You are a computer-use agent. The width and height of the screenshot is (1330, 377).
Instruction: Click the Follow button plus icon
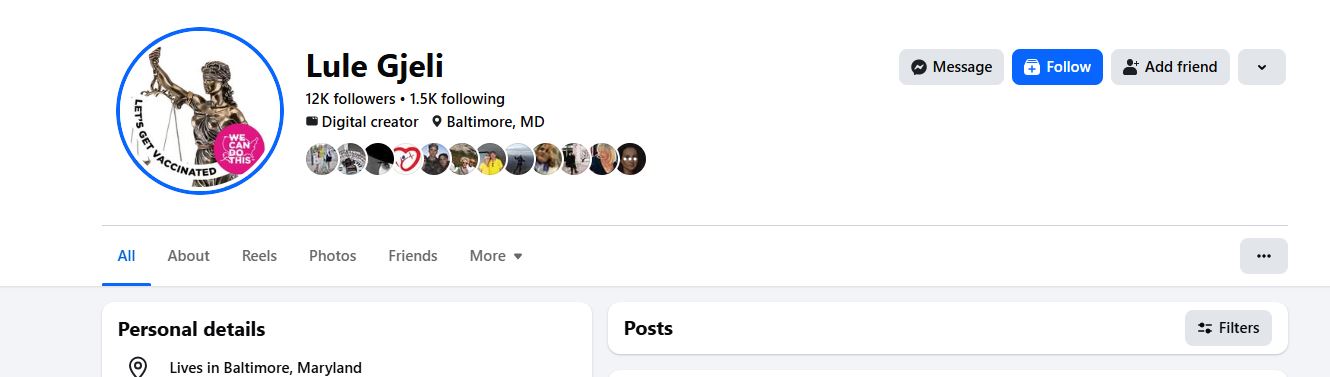pyautogui.click(x=1032, y=67)
